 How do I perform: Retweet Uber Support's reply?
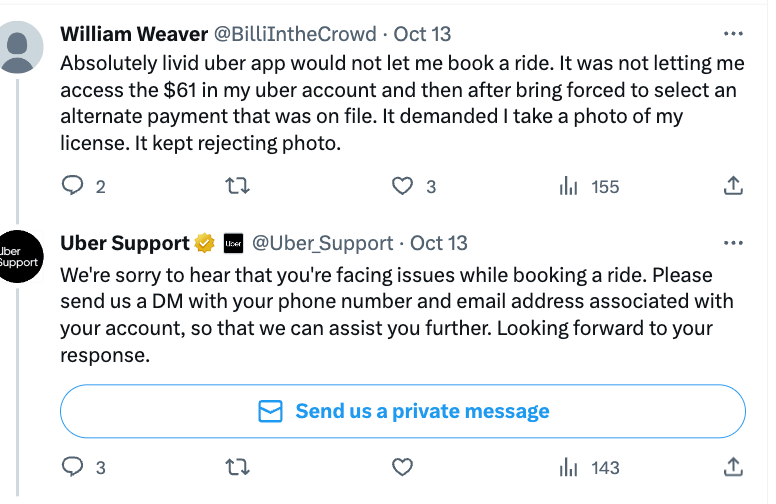(x=237, y=467)
